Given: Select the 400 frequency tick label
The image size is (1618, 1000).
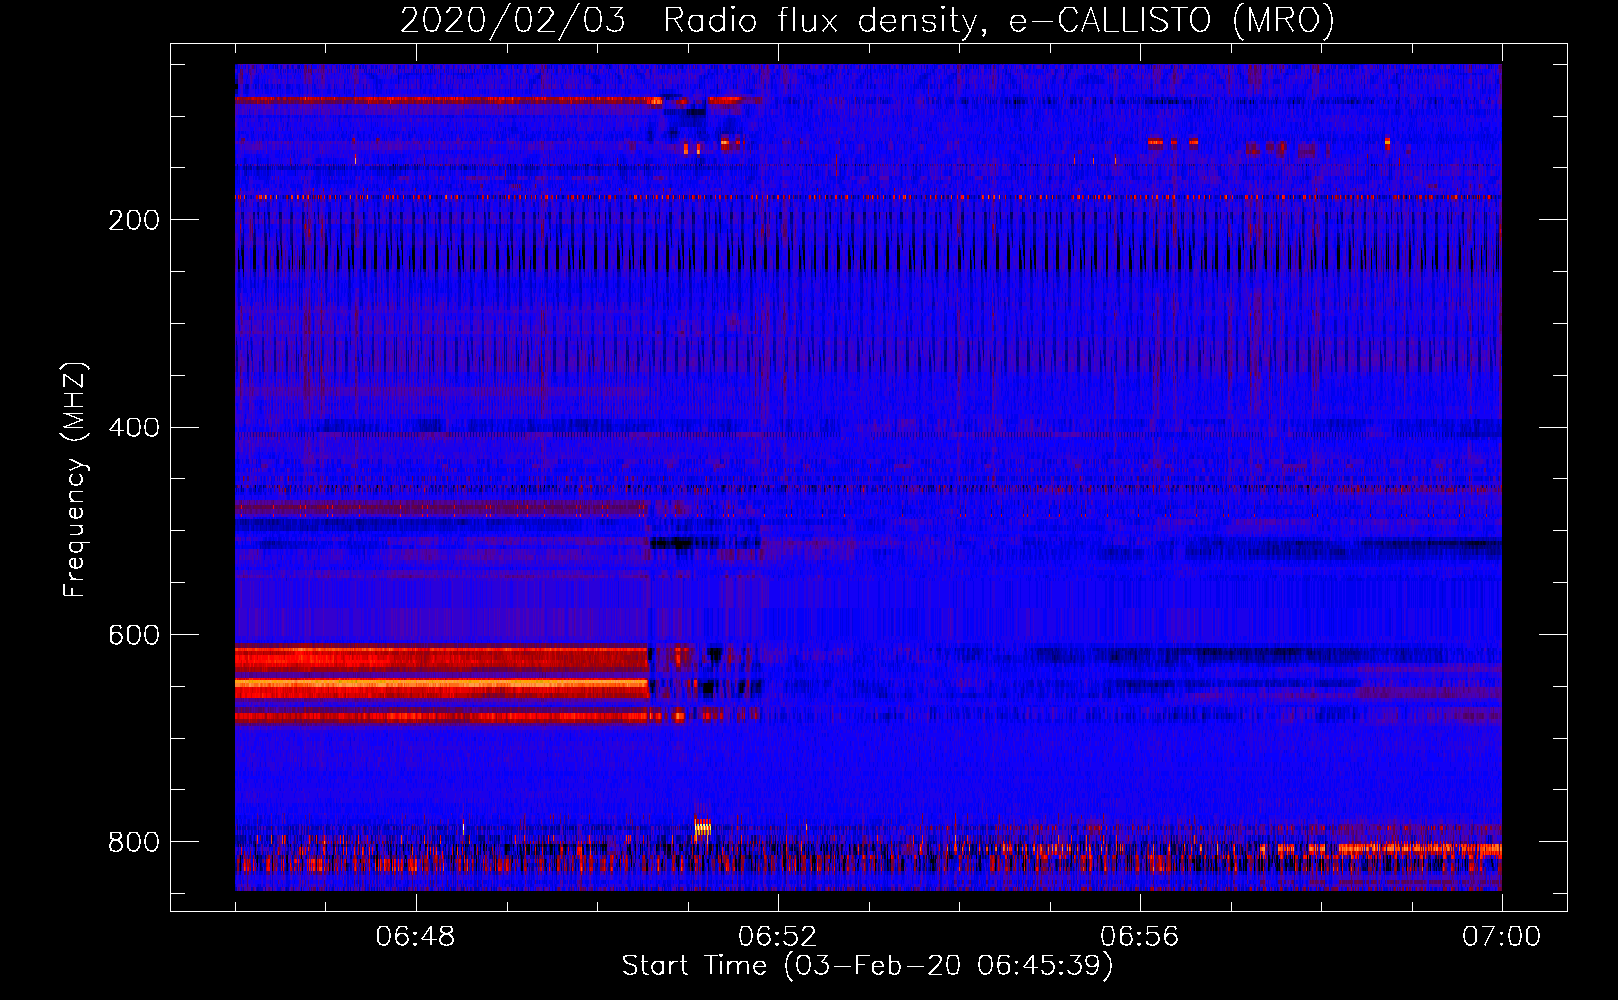Looking at the screenshot, I should click(x=134, y=428).
